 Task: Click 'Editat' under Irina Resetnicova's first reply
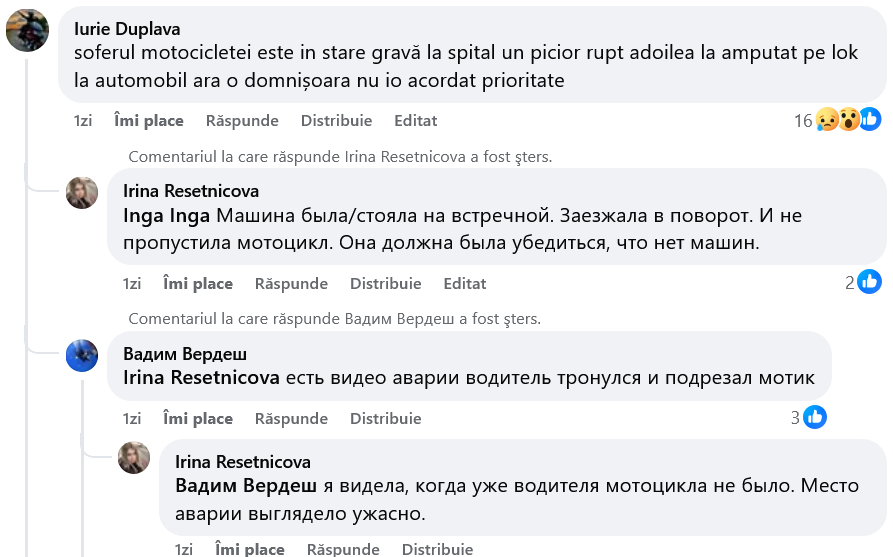pyautogui.click(x=464, y=283)
